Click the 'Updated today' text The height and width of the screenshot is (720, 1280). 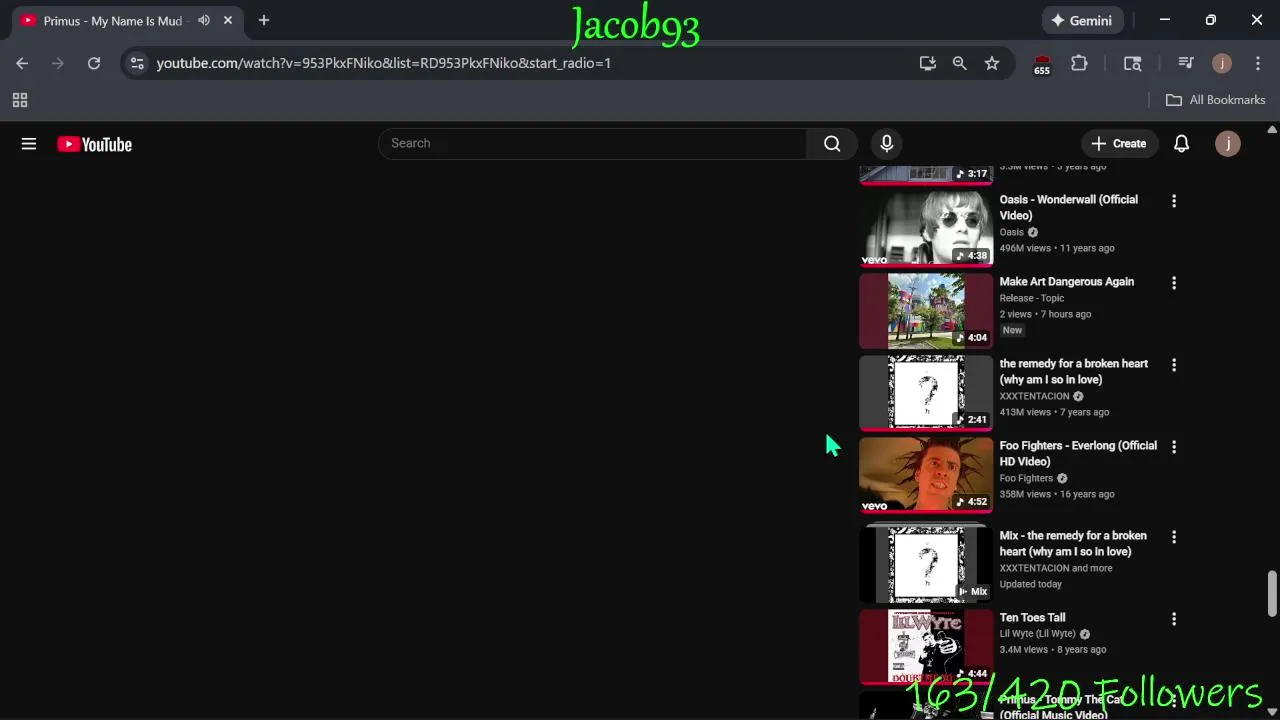click(x=1030, y=584)
